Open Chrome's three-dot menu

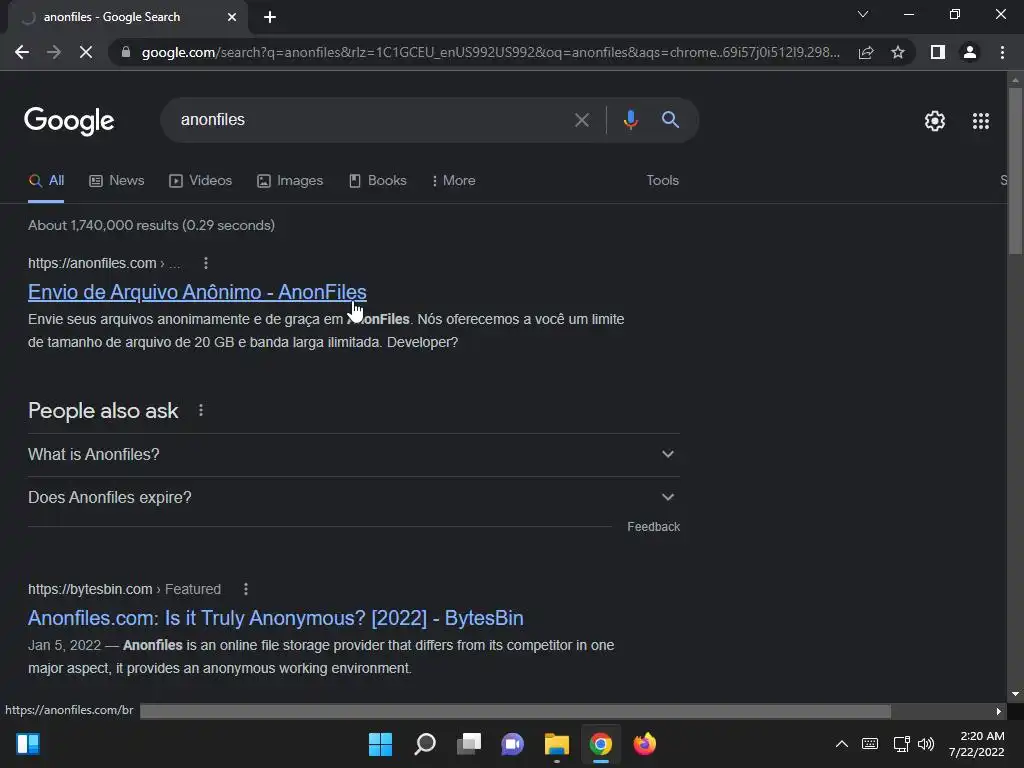(x=1002, y=52)
